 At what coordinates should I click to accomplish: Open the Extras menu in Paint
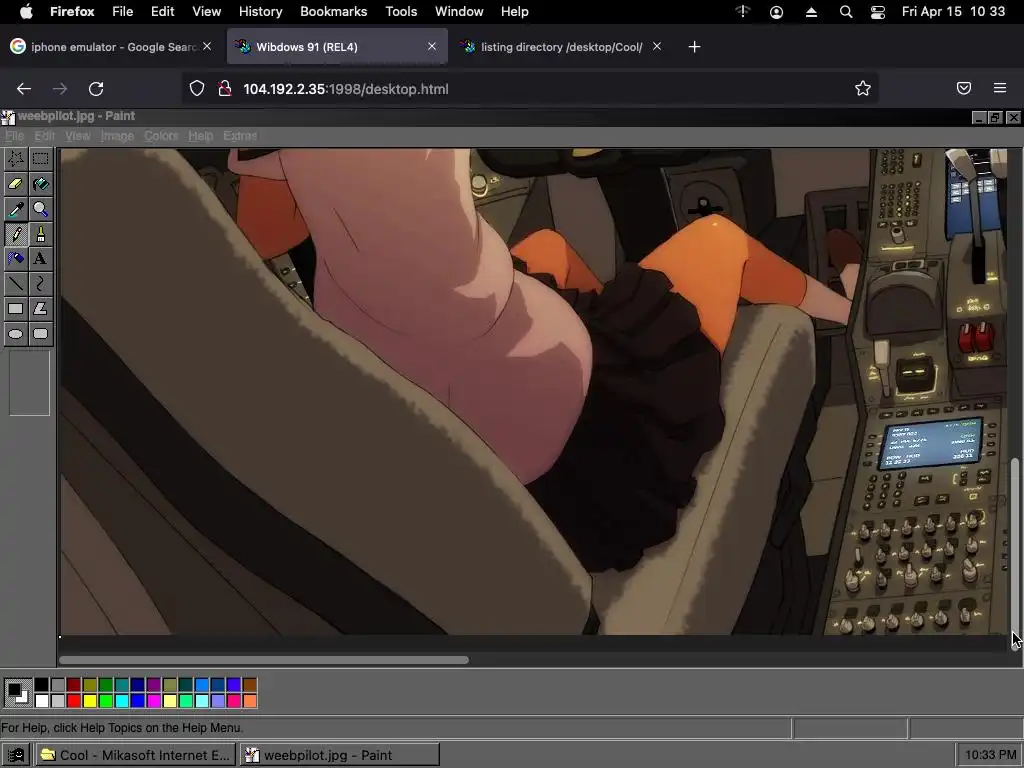240,136
